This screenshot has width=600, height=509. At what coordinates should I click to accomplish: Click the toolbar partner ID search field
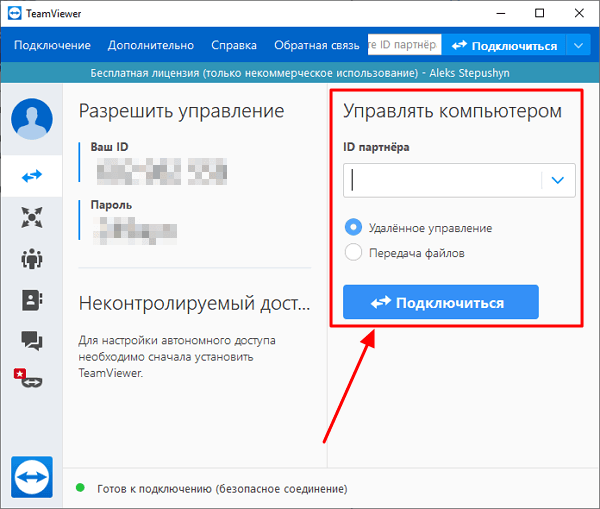tap(404, 45)
